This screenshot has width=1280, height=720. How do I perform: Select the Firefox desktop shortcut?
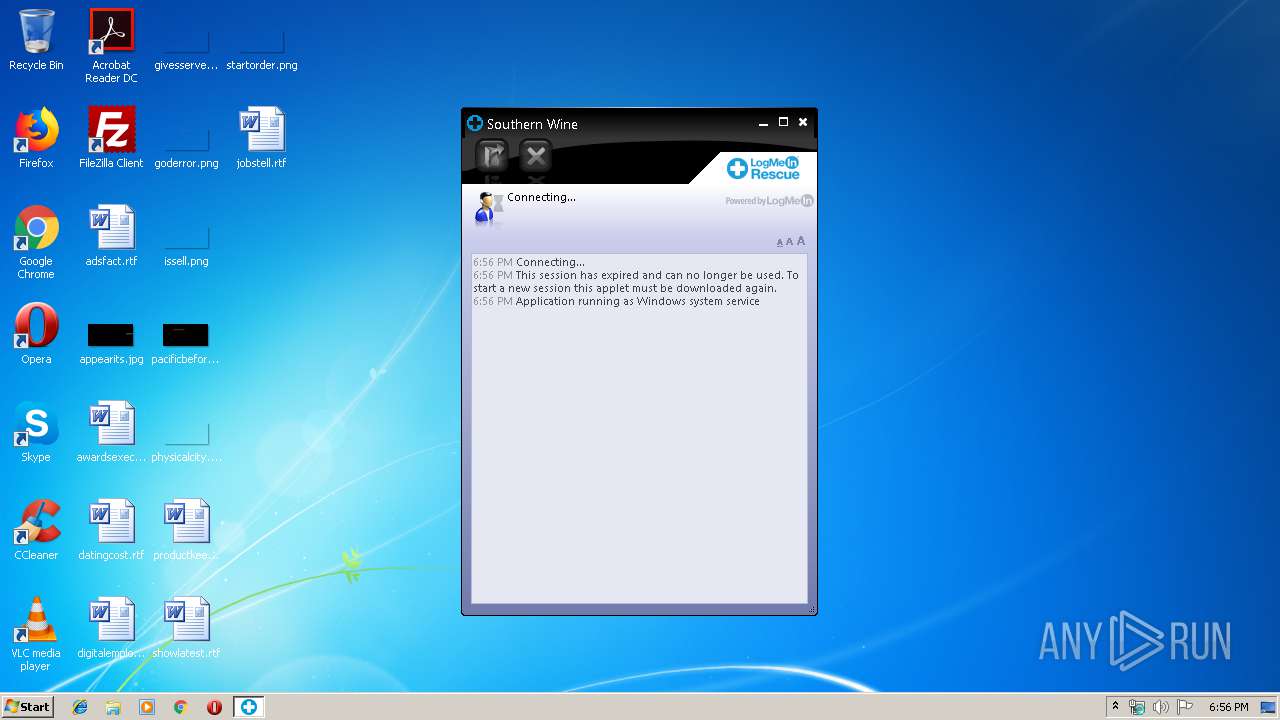coord(36,138)
